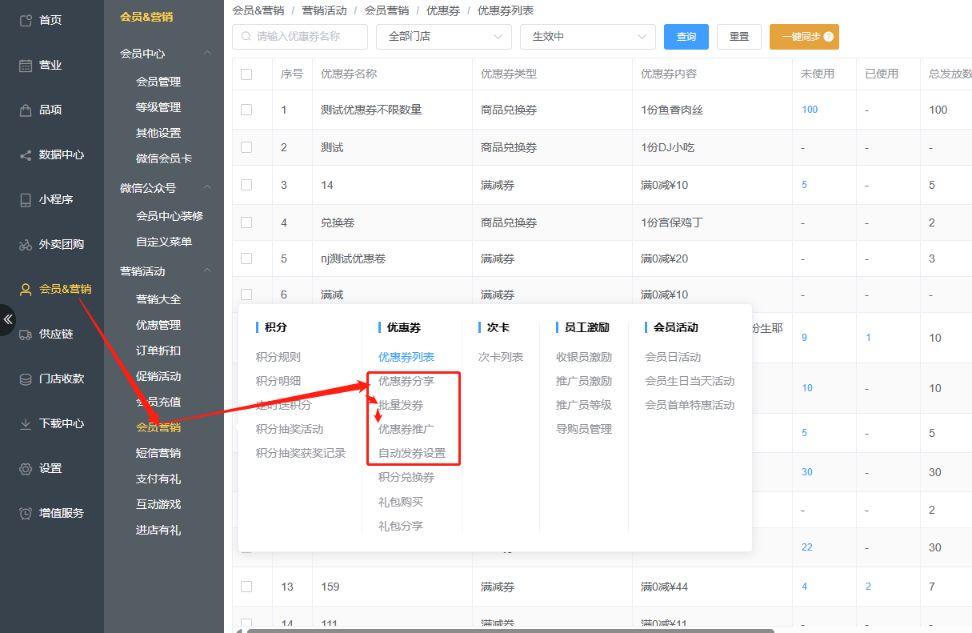Open 会员管理 in submenu

158,82
